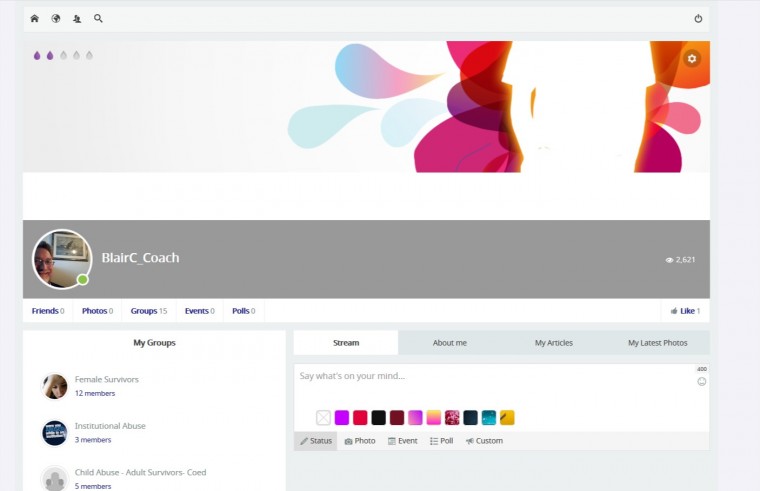Choose the Photo post type
Screen dimensions: 760x491
pos(360,441)
